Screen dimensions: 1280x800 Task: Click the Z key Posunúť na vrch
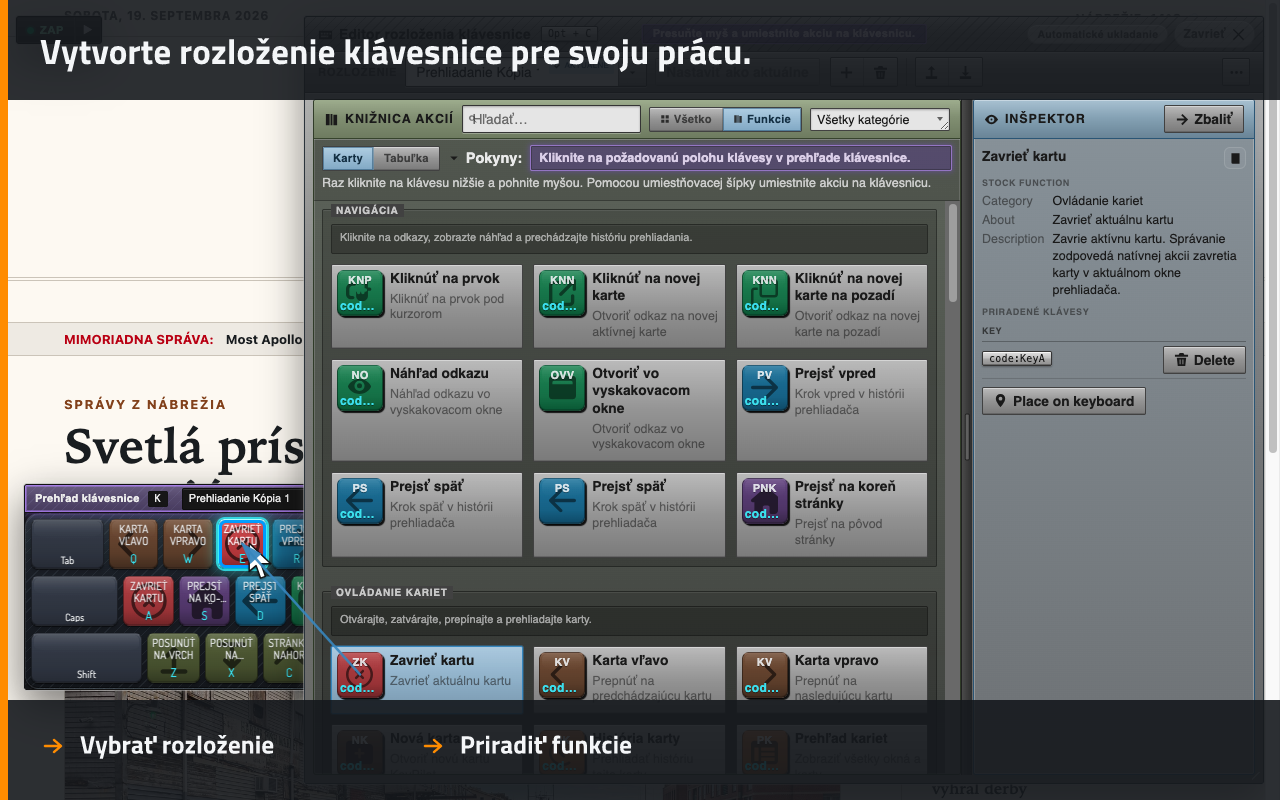(x=173, y=658)
